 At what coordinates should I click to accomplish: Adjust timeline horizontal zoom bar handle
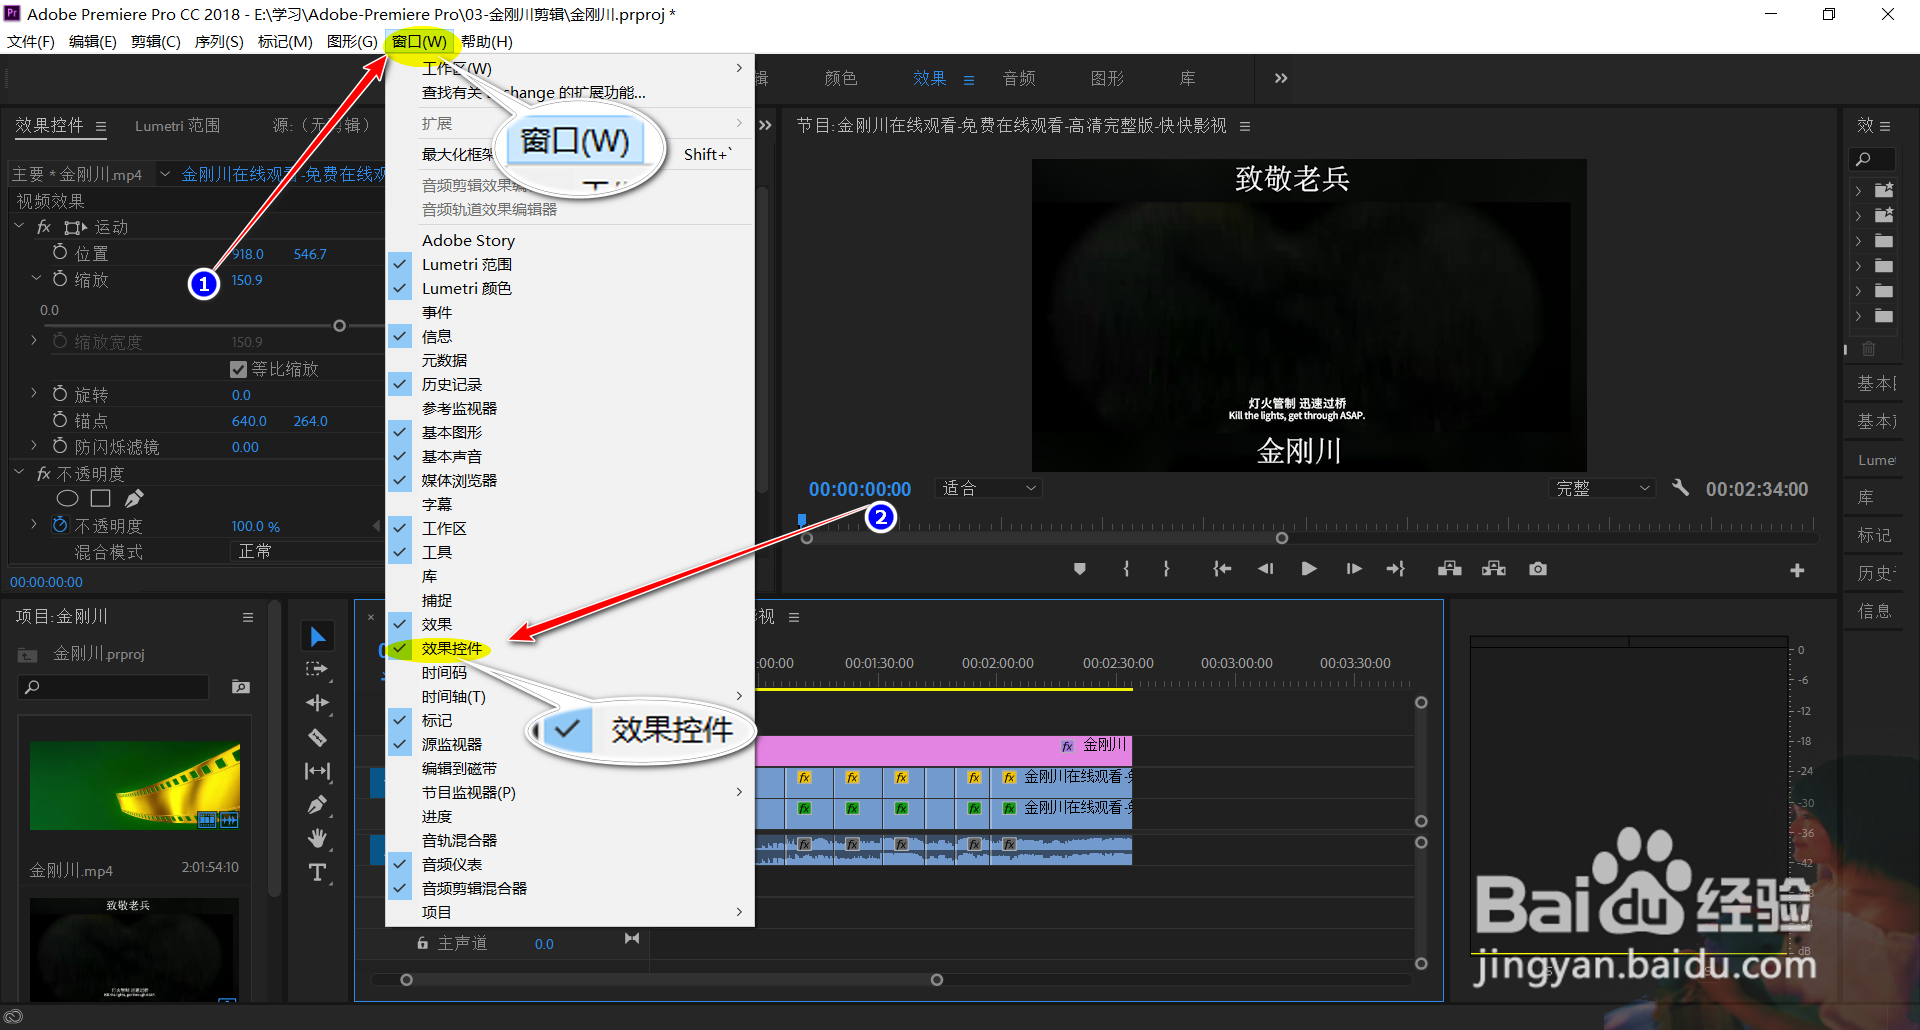(937, 980)
